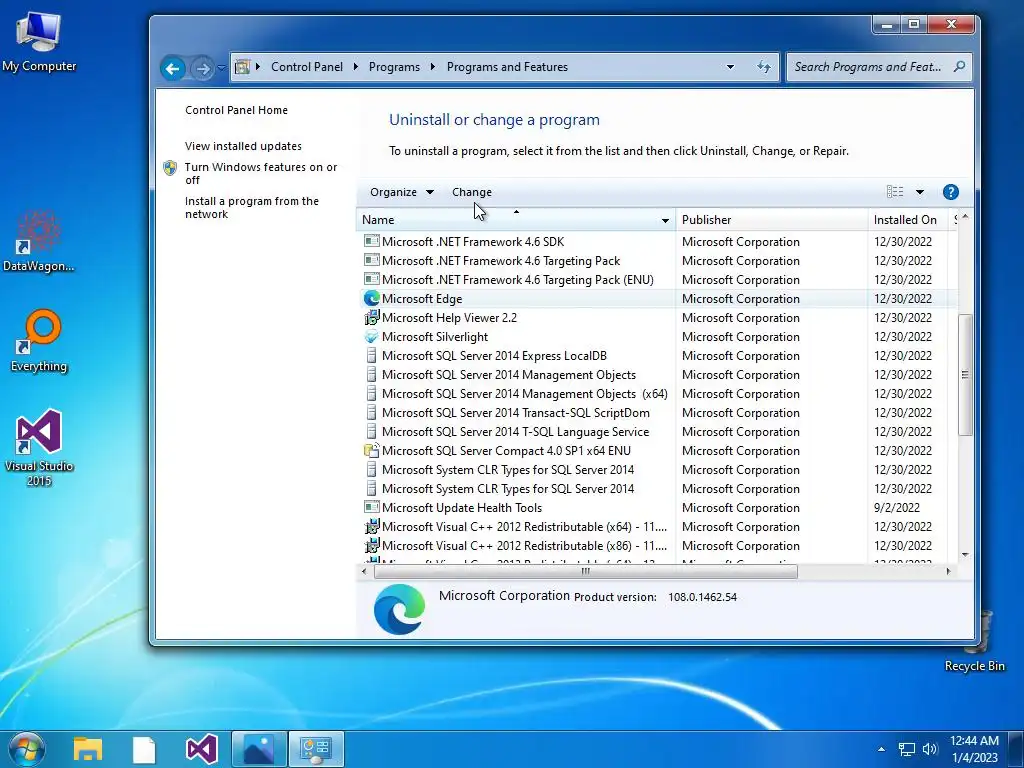1024x768 pixels.
Task: Click the Microsoft Edge icon in list
Action: tap(372, 298)
